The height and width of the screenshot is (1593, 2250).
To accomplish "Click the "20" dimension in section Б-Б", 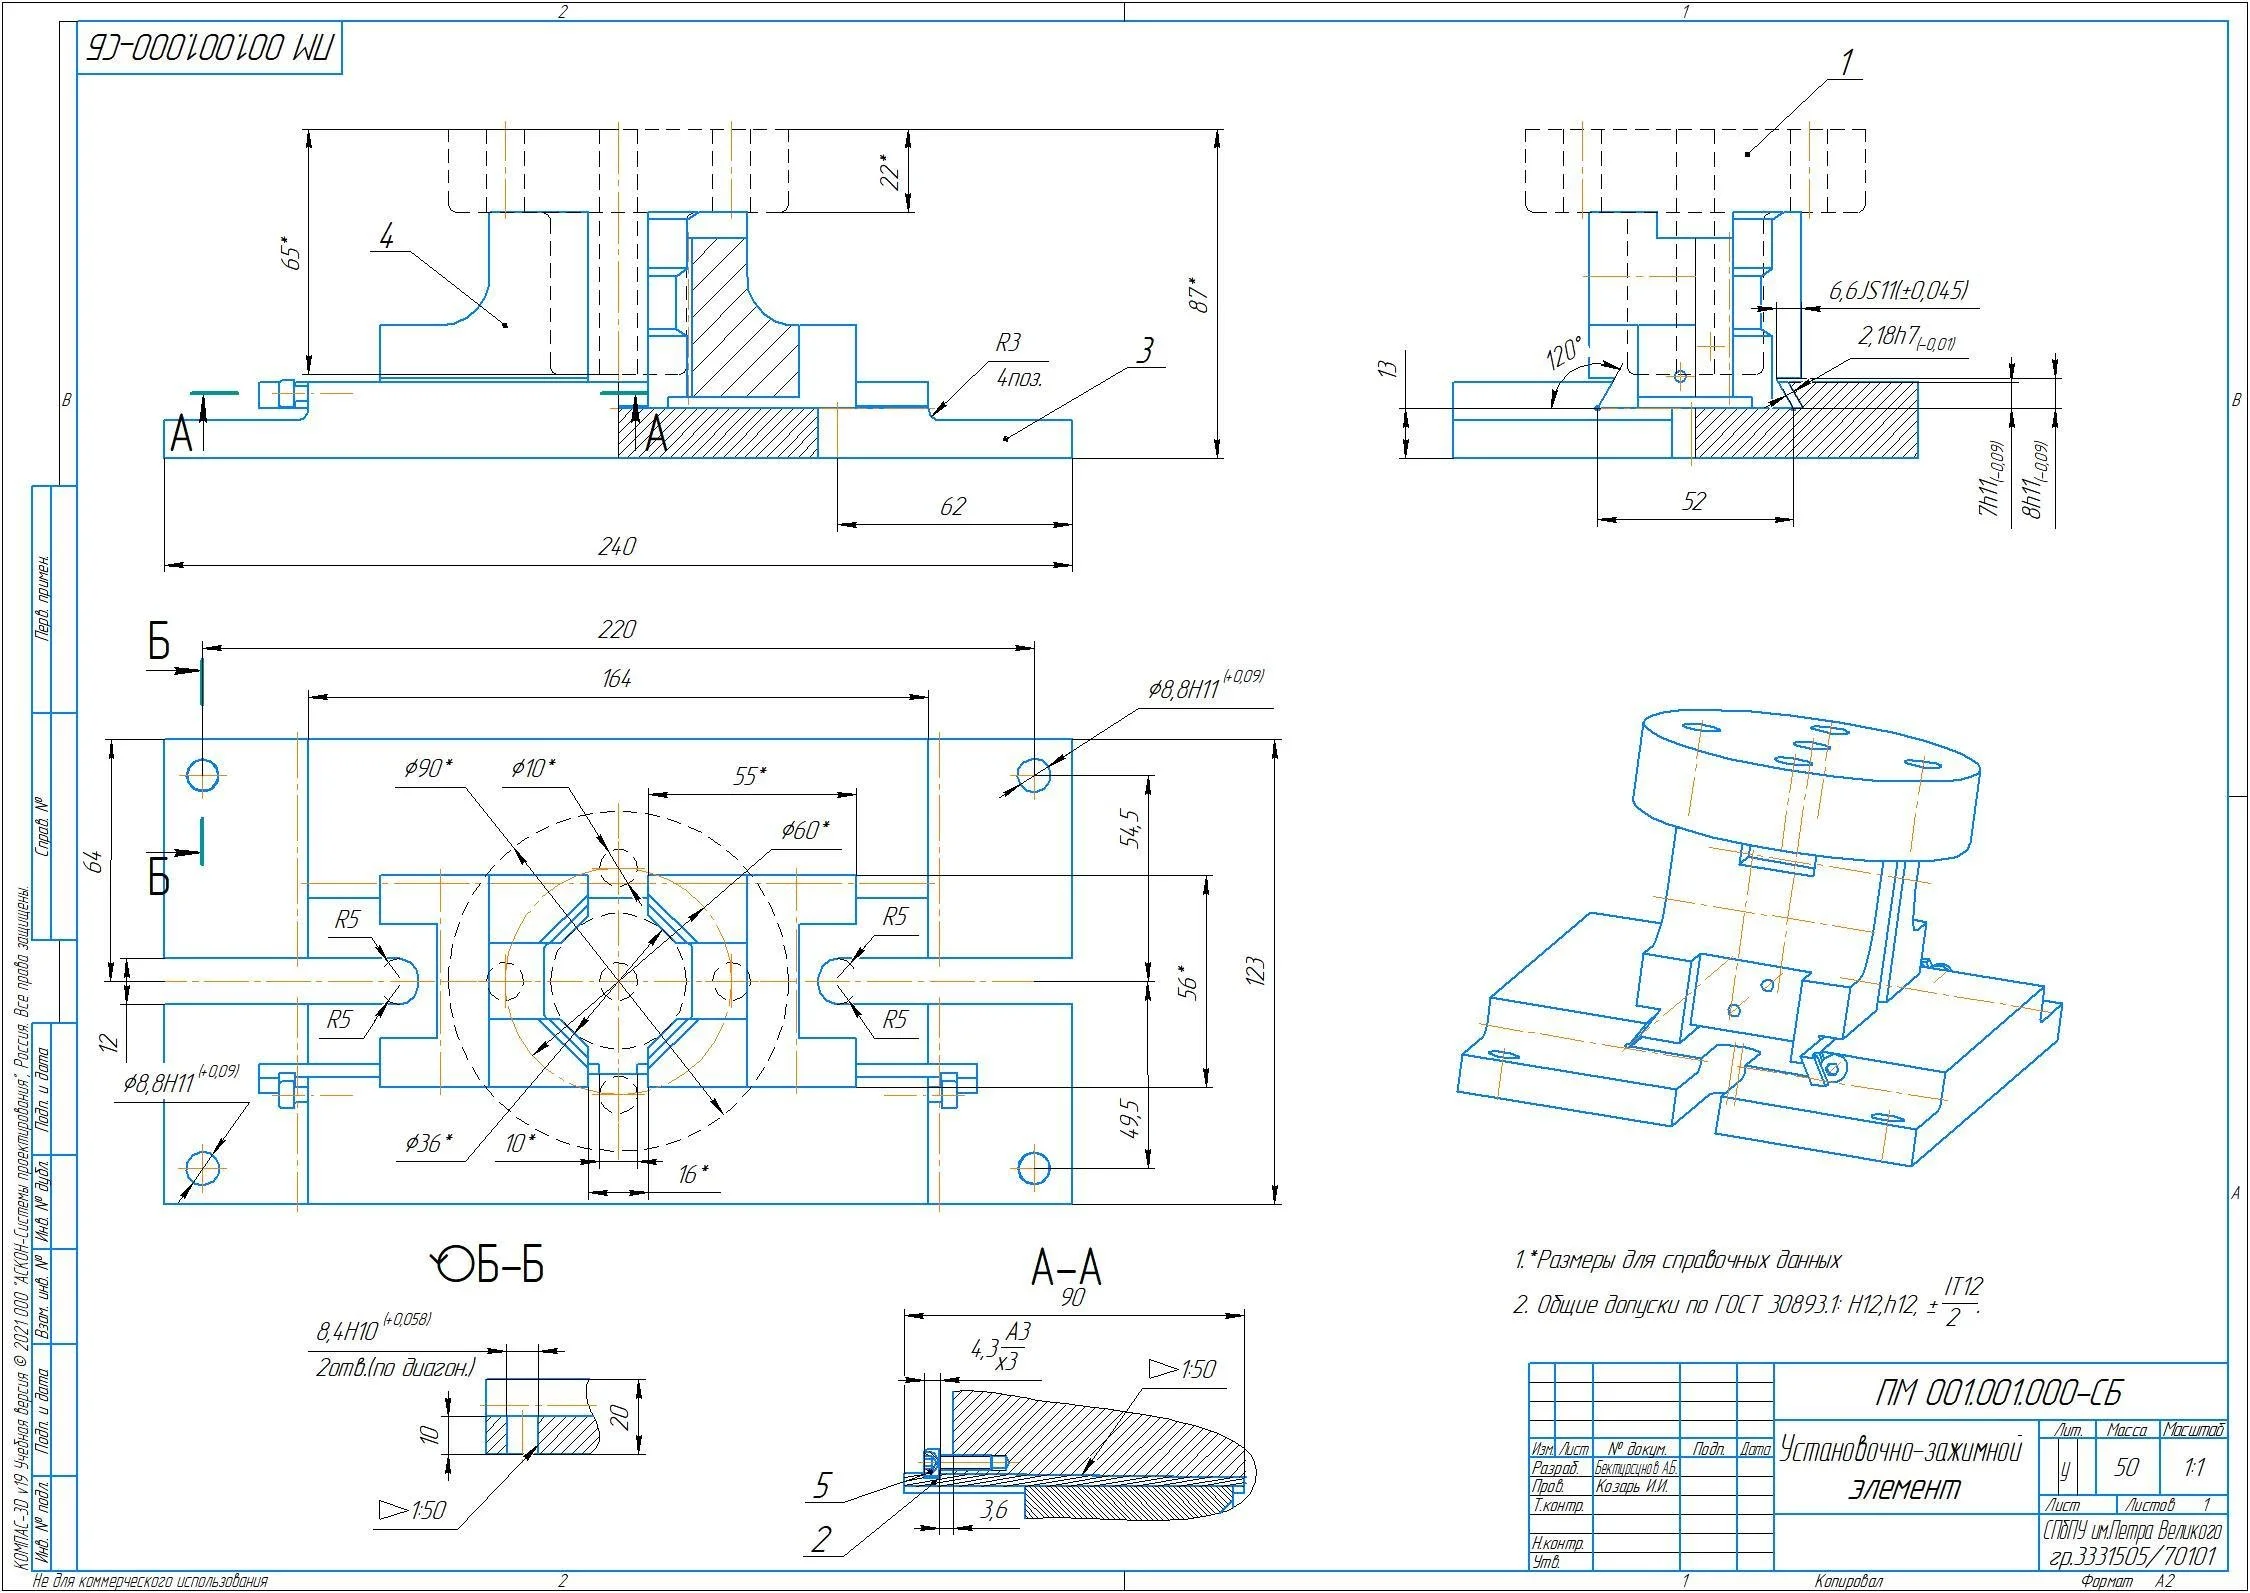I will (619, 1416).
